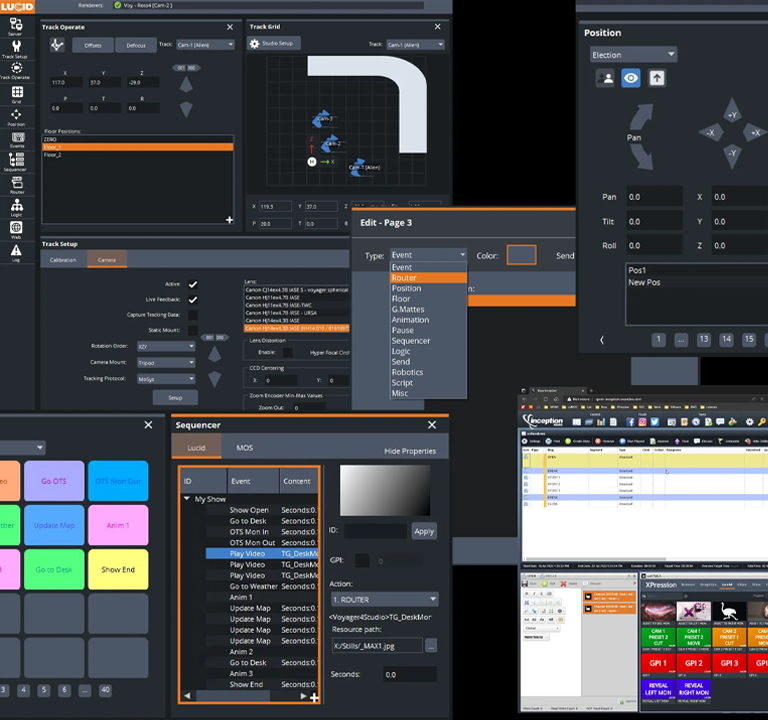
Task: Open the Camera Mount Tripod dropdown
Action: click(166, 362)
